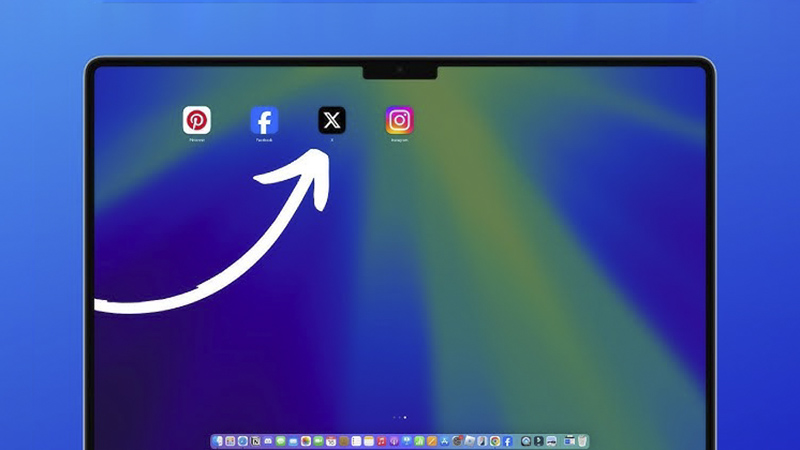Start FaceTime from the Dock

(318, 441)
